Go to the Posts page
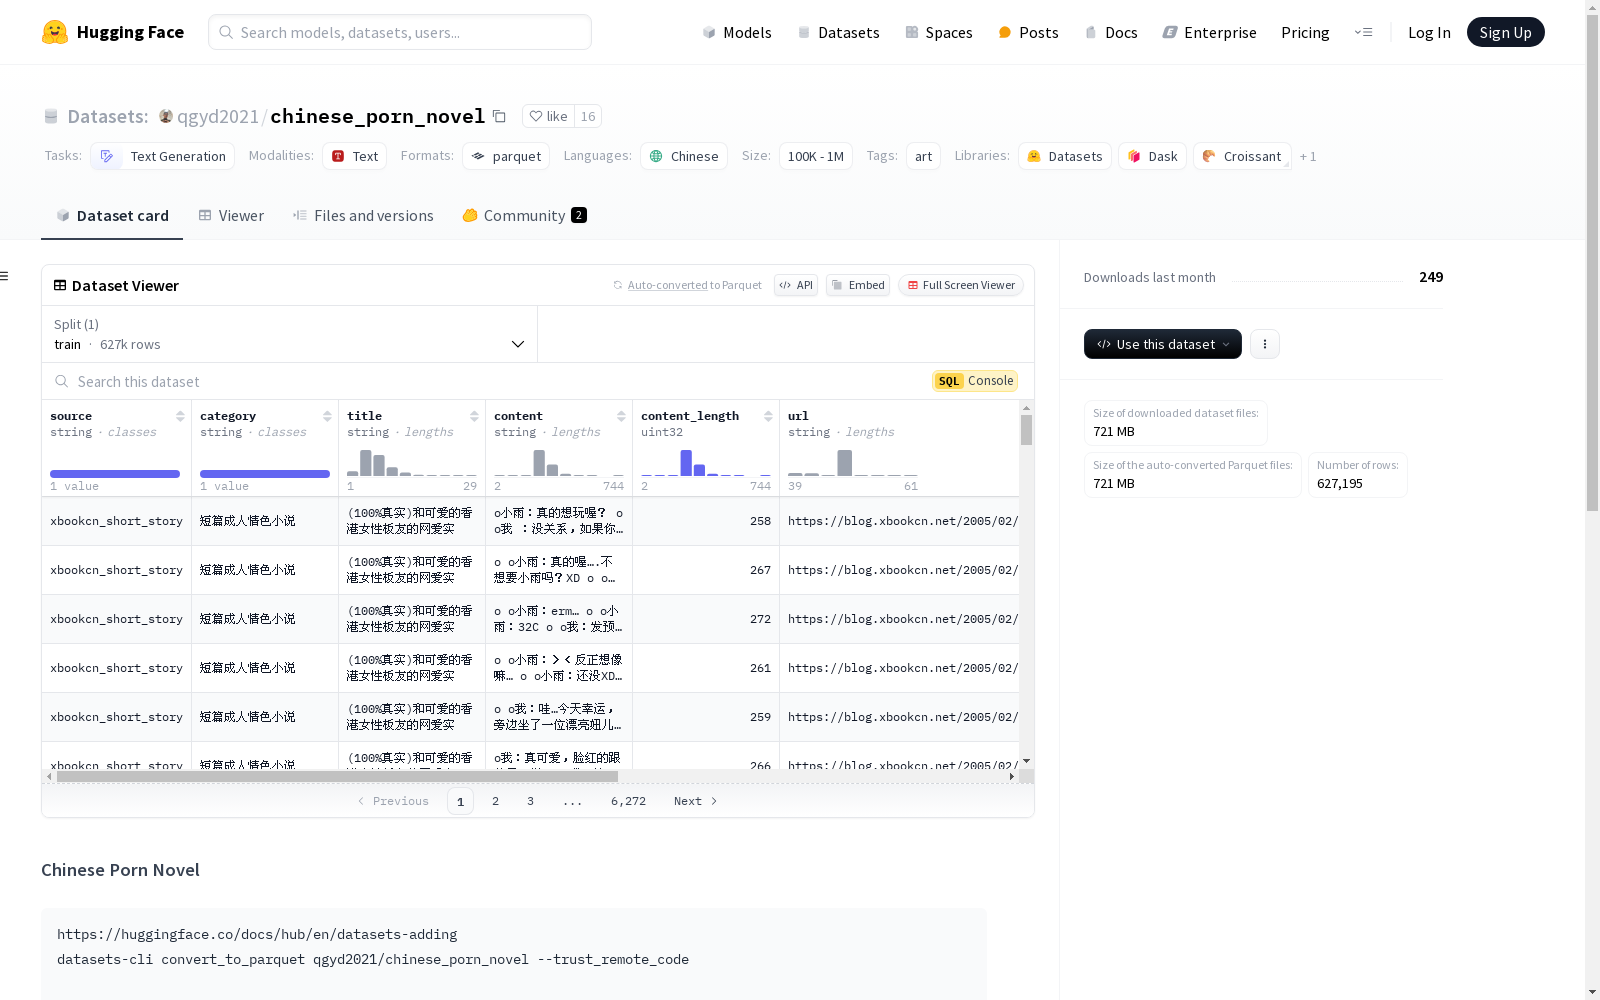The image size is (1600, 1000). [1028, 32]
